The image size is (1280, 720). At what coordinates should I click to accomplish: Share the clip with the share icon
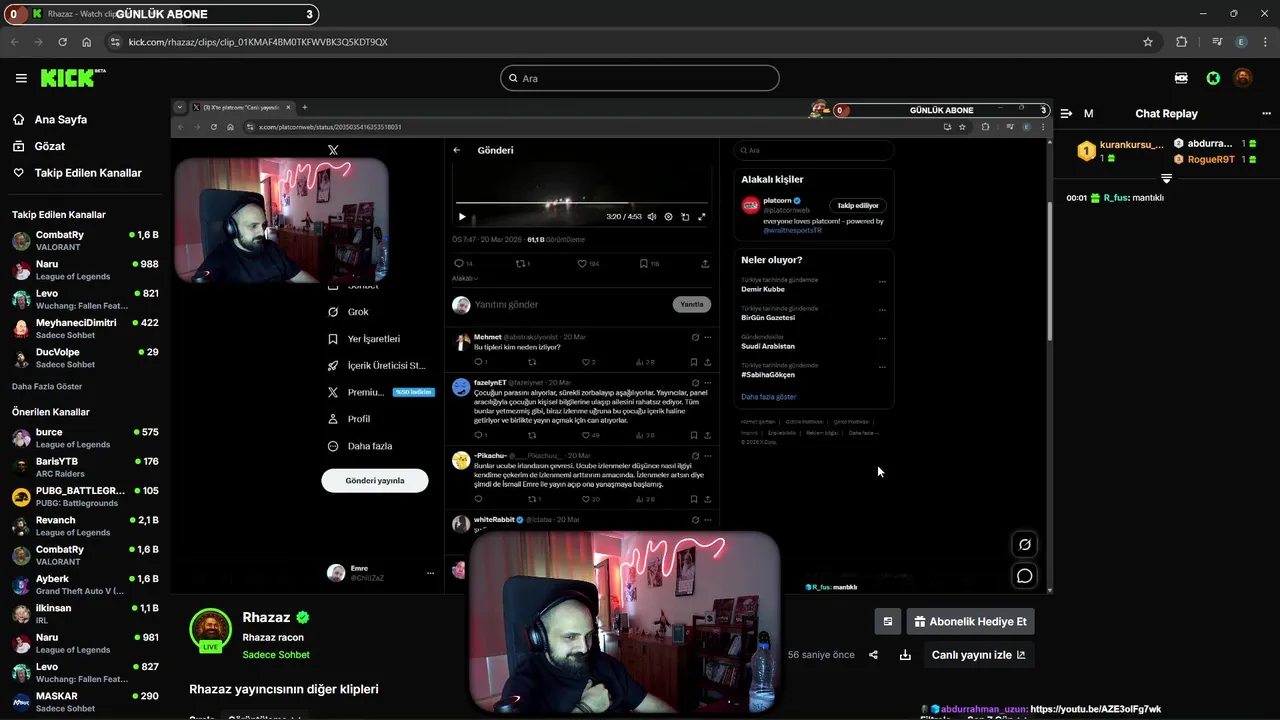[x=873, y=655]
